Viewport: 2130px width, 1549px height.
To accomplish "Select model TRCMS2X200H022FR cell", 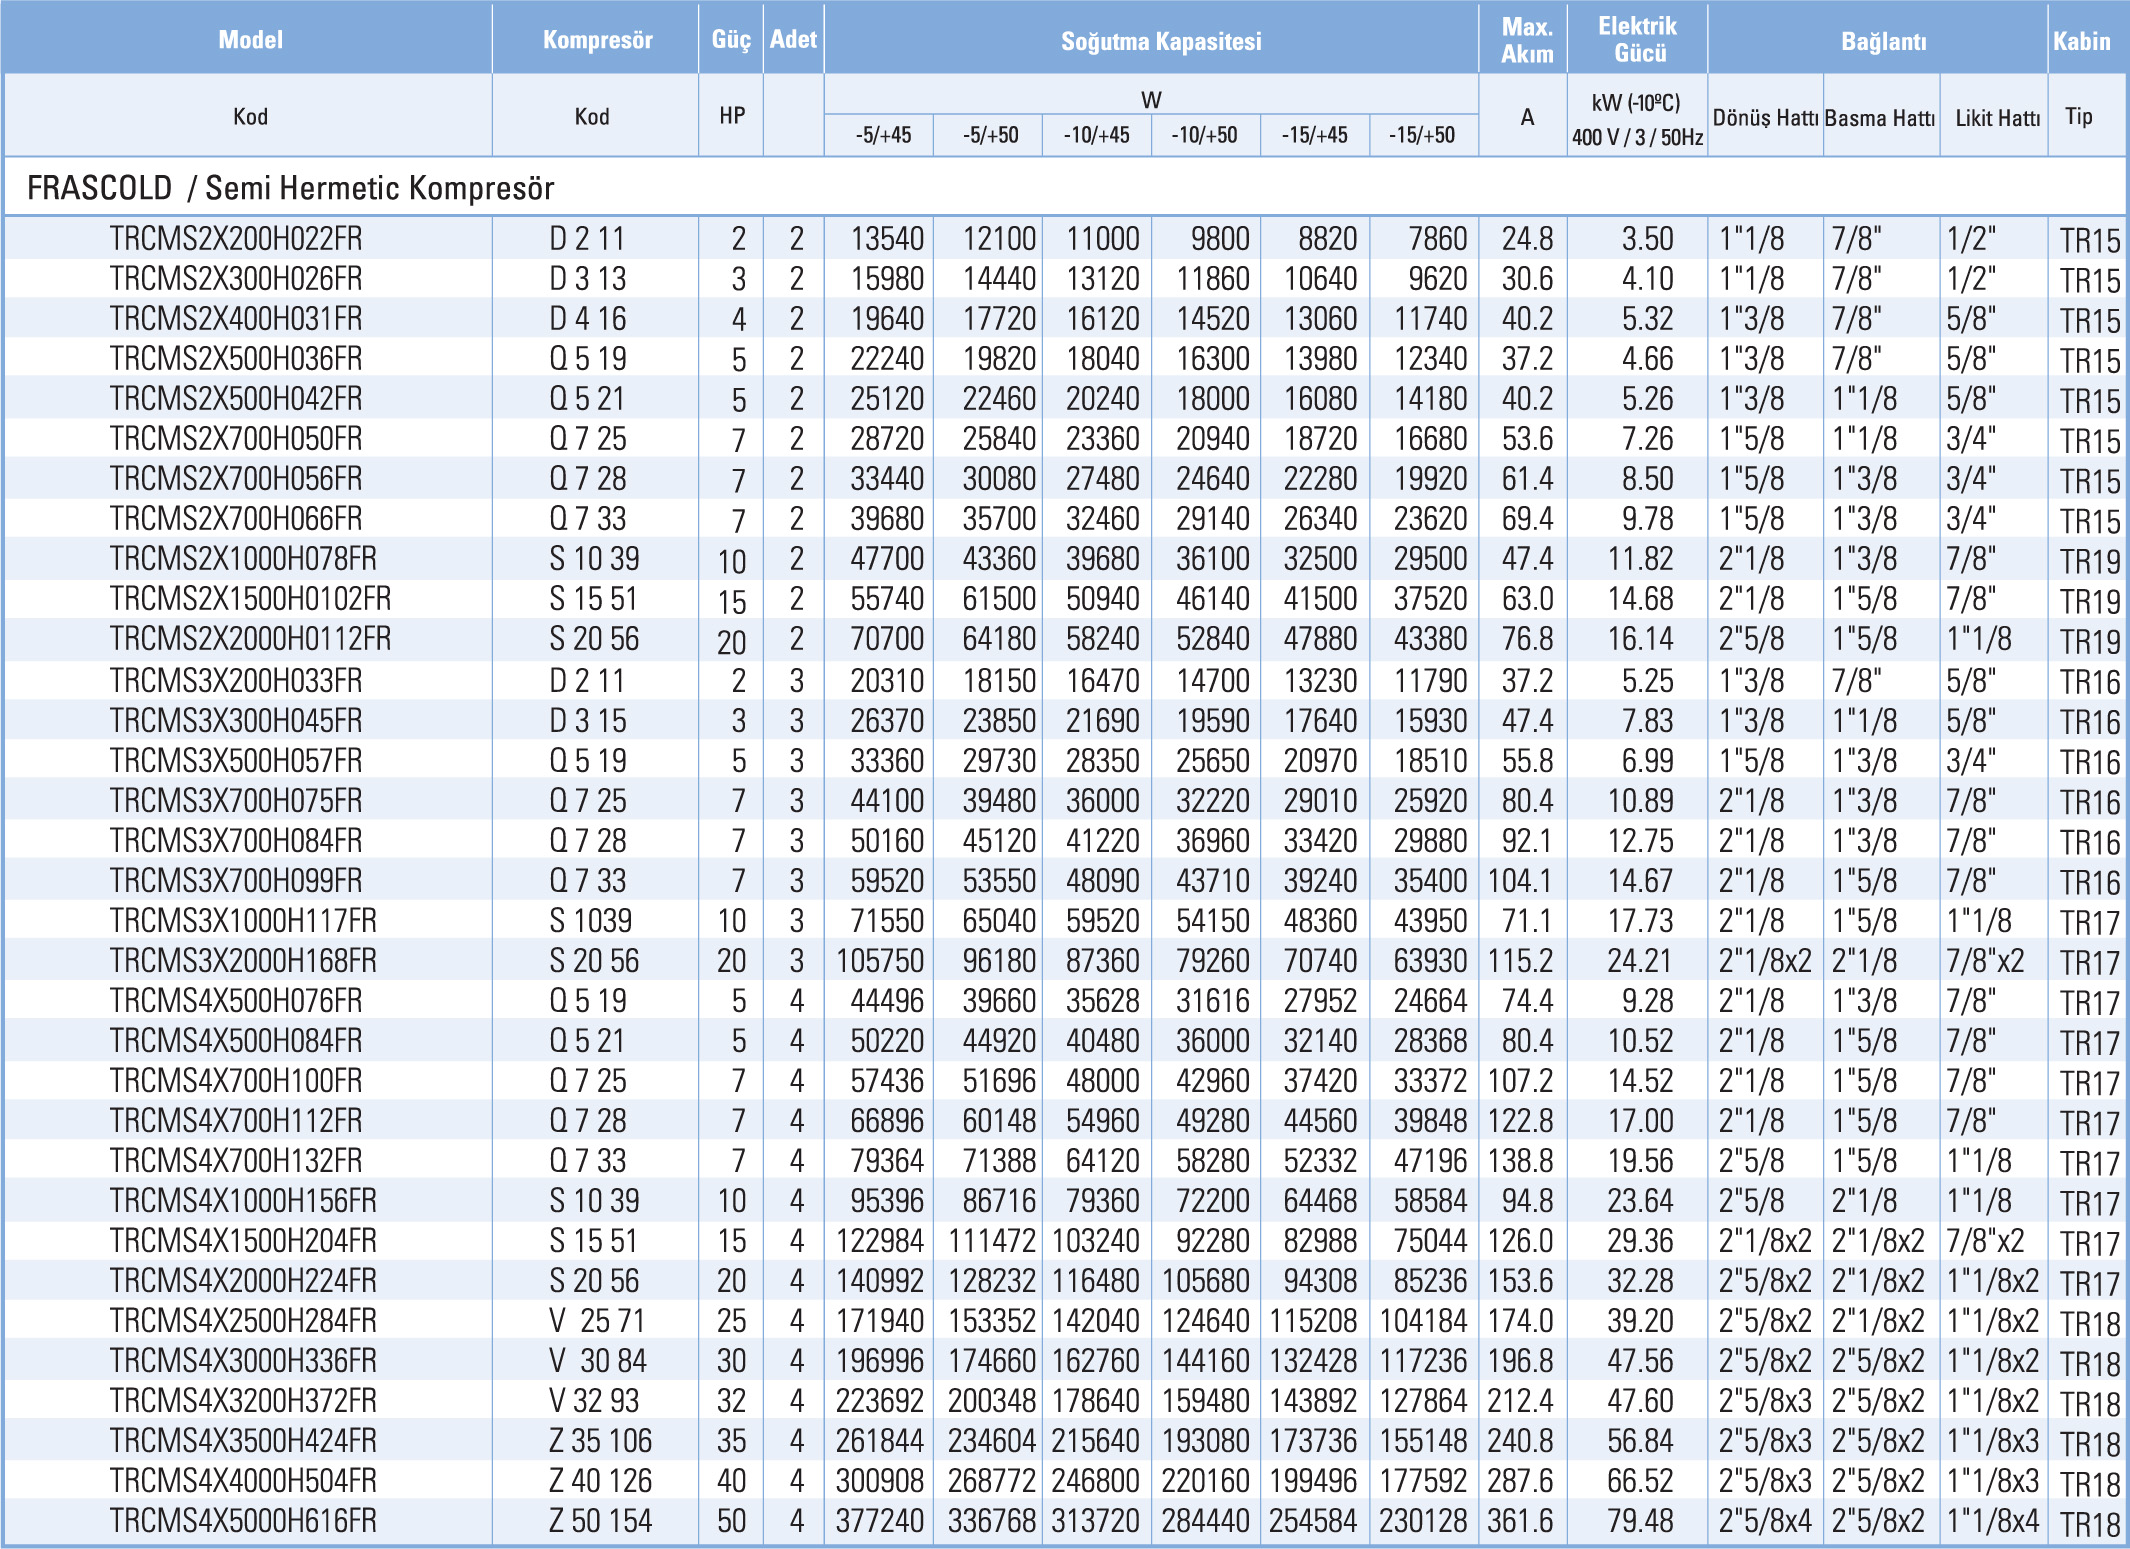I will point(236,239).
